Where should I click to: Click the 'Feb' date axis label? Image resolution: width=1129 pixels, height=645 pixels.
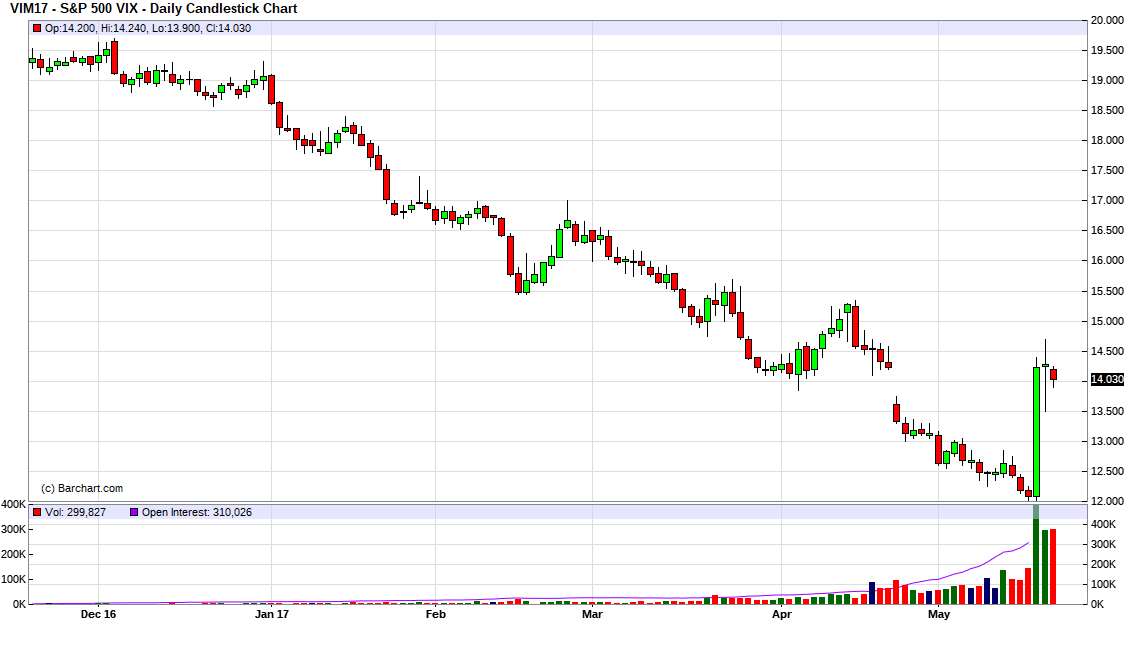click(436, 614)
